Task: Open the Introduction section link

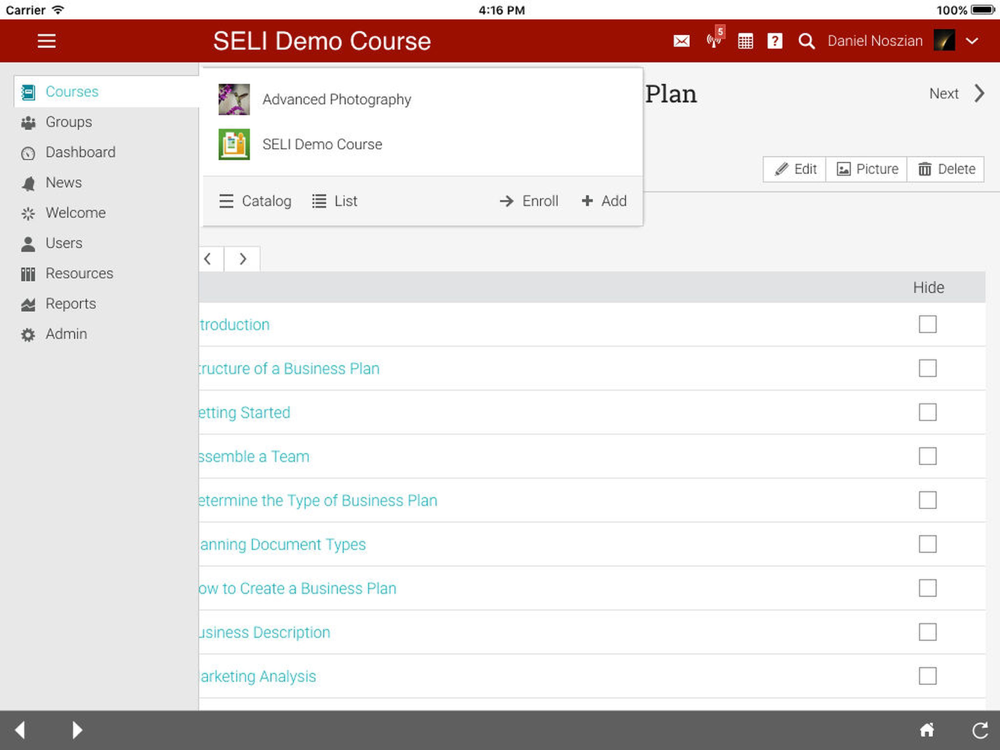Action: coord(234,325)
